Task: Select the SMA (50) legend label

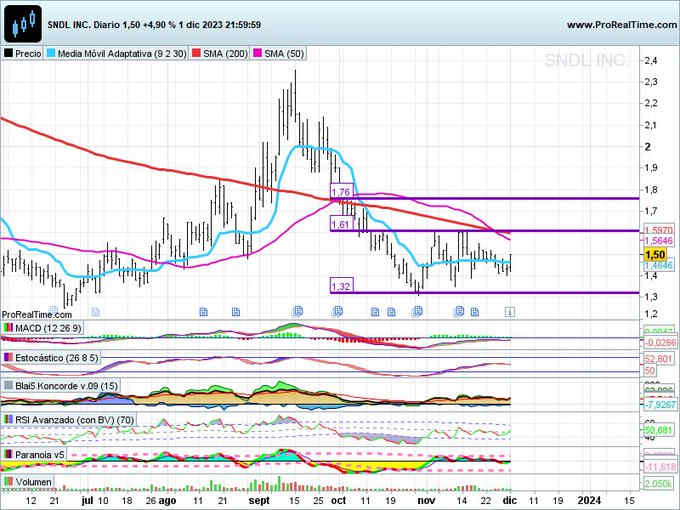Action: click(284, 54)
